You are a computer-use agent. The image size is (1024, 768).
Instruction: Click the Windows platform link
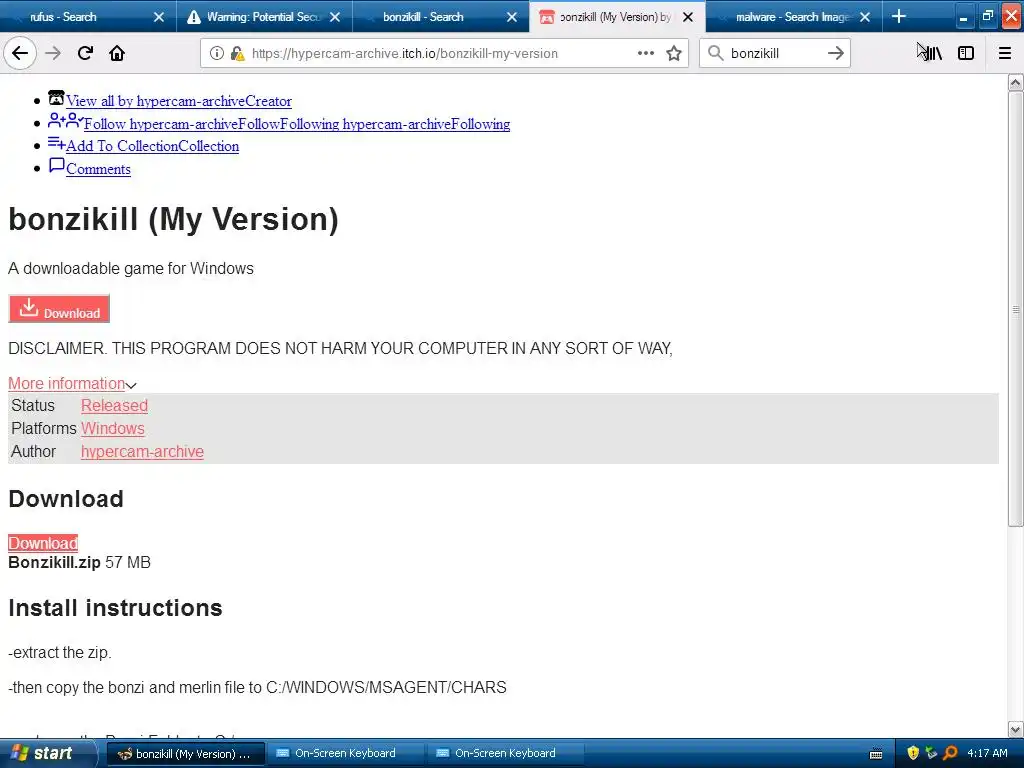point(112,428)
